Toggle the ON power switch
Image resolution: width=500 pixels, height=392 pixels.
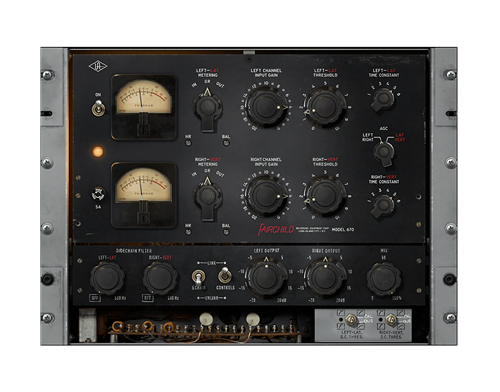click(x=98, y=109)
